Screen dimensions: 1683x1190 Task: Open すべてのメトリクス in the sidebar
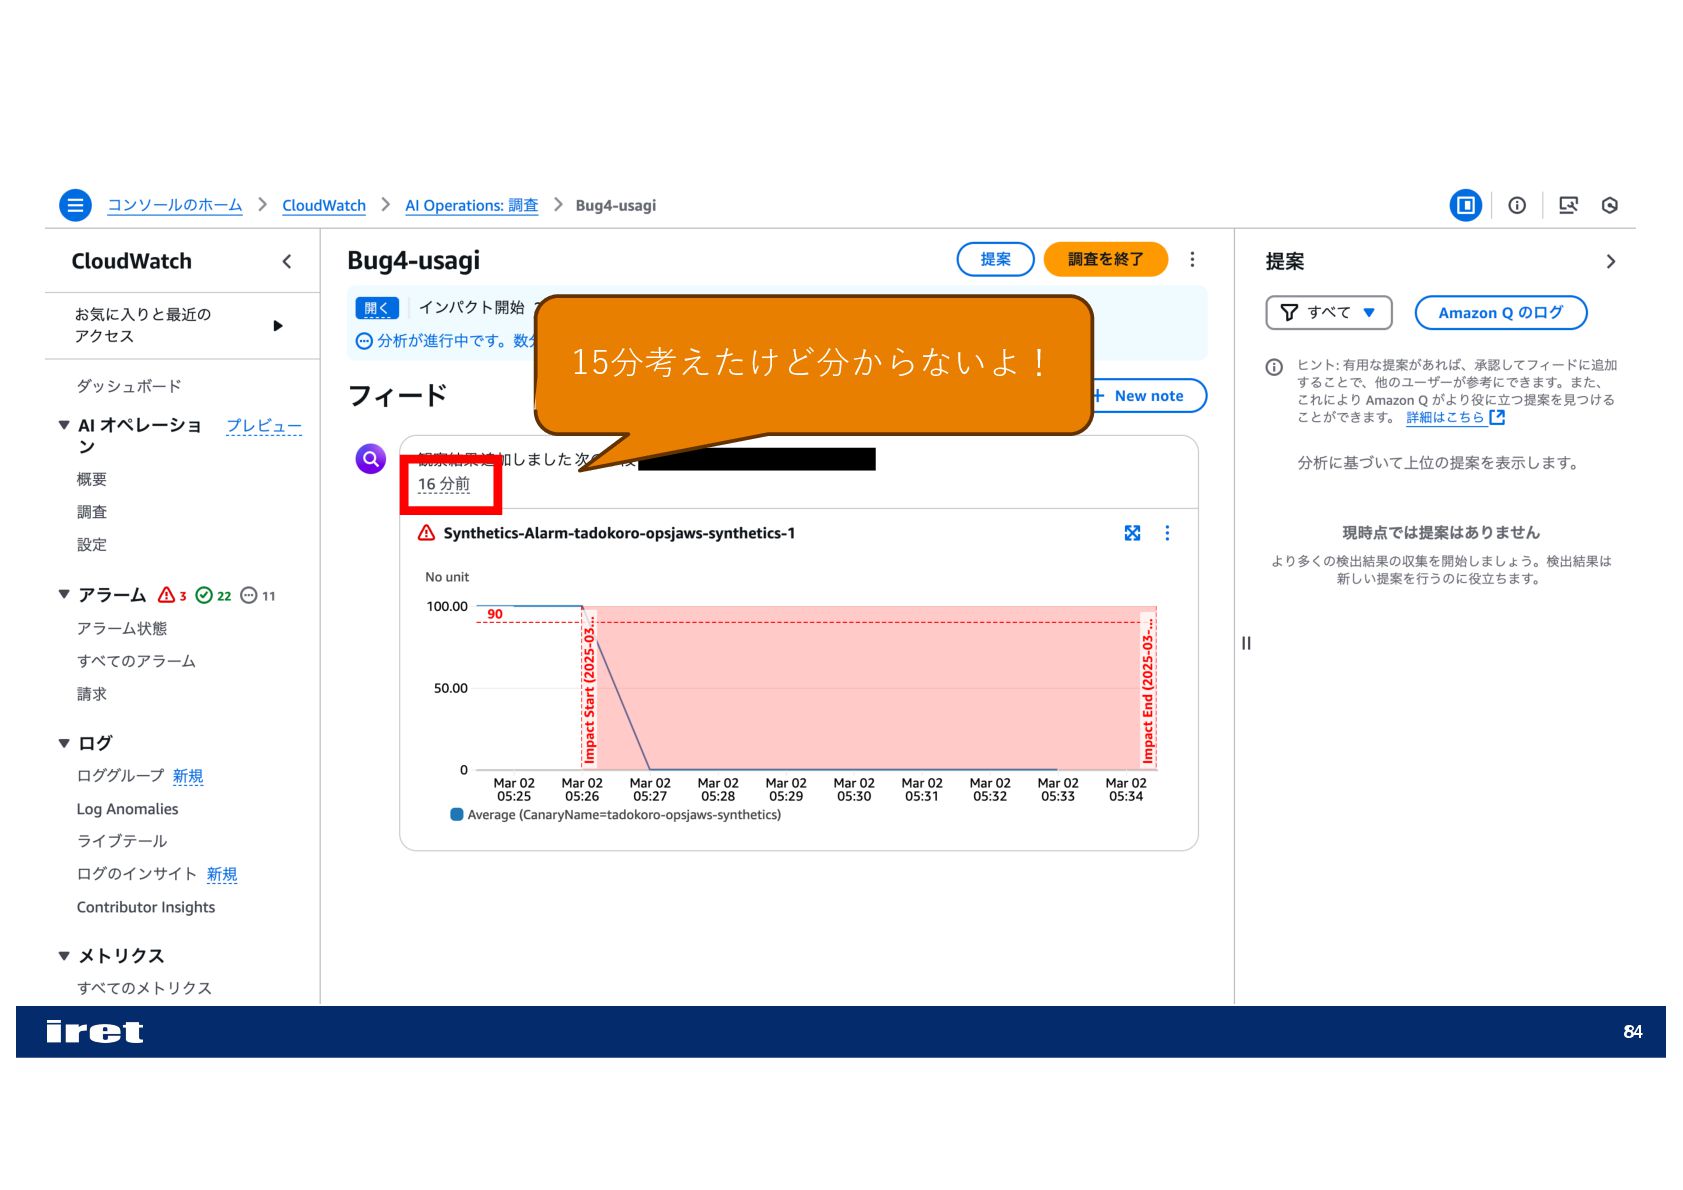[144, 988]
